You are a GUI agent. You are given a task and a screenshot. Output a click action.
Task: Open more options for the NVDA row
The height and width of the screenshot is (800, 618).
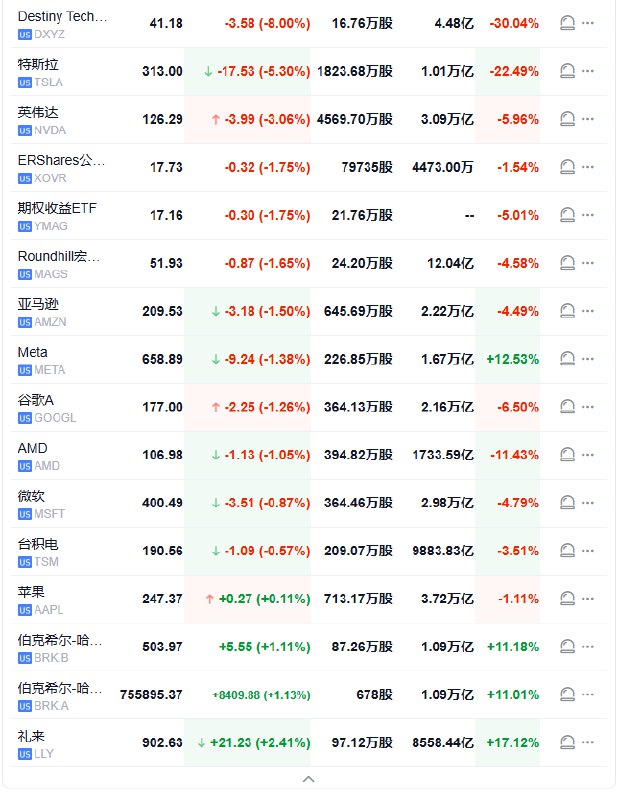click(588, 119)
